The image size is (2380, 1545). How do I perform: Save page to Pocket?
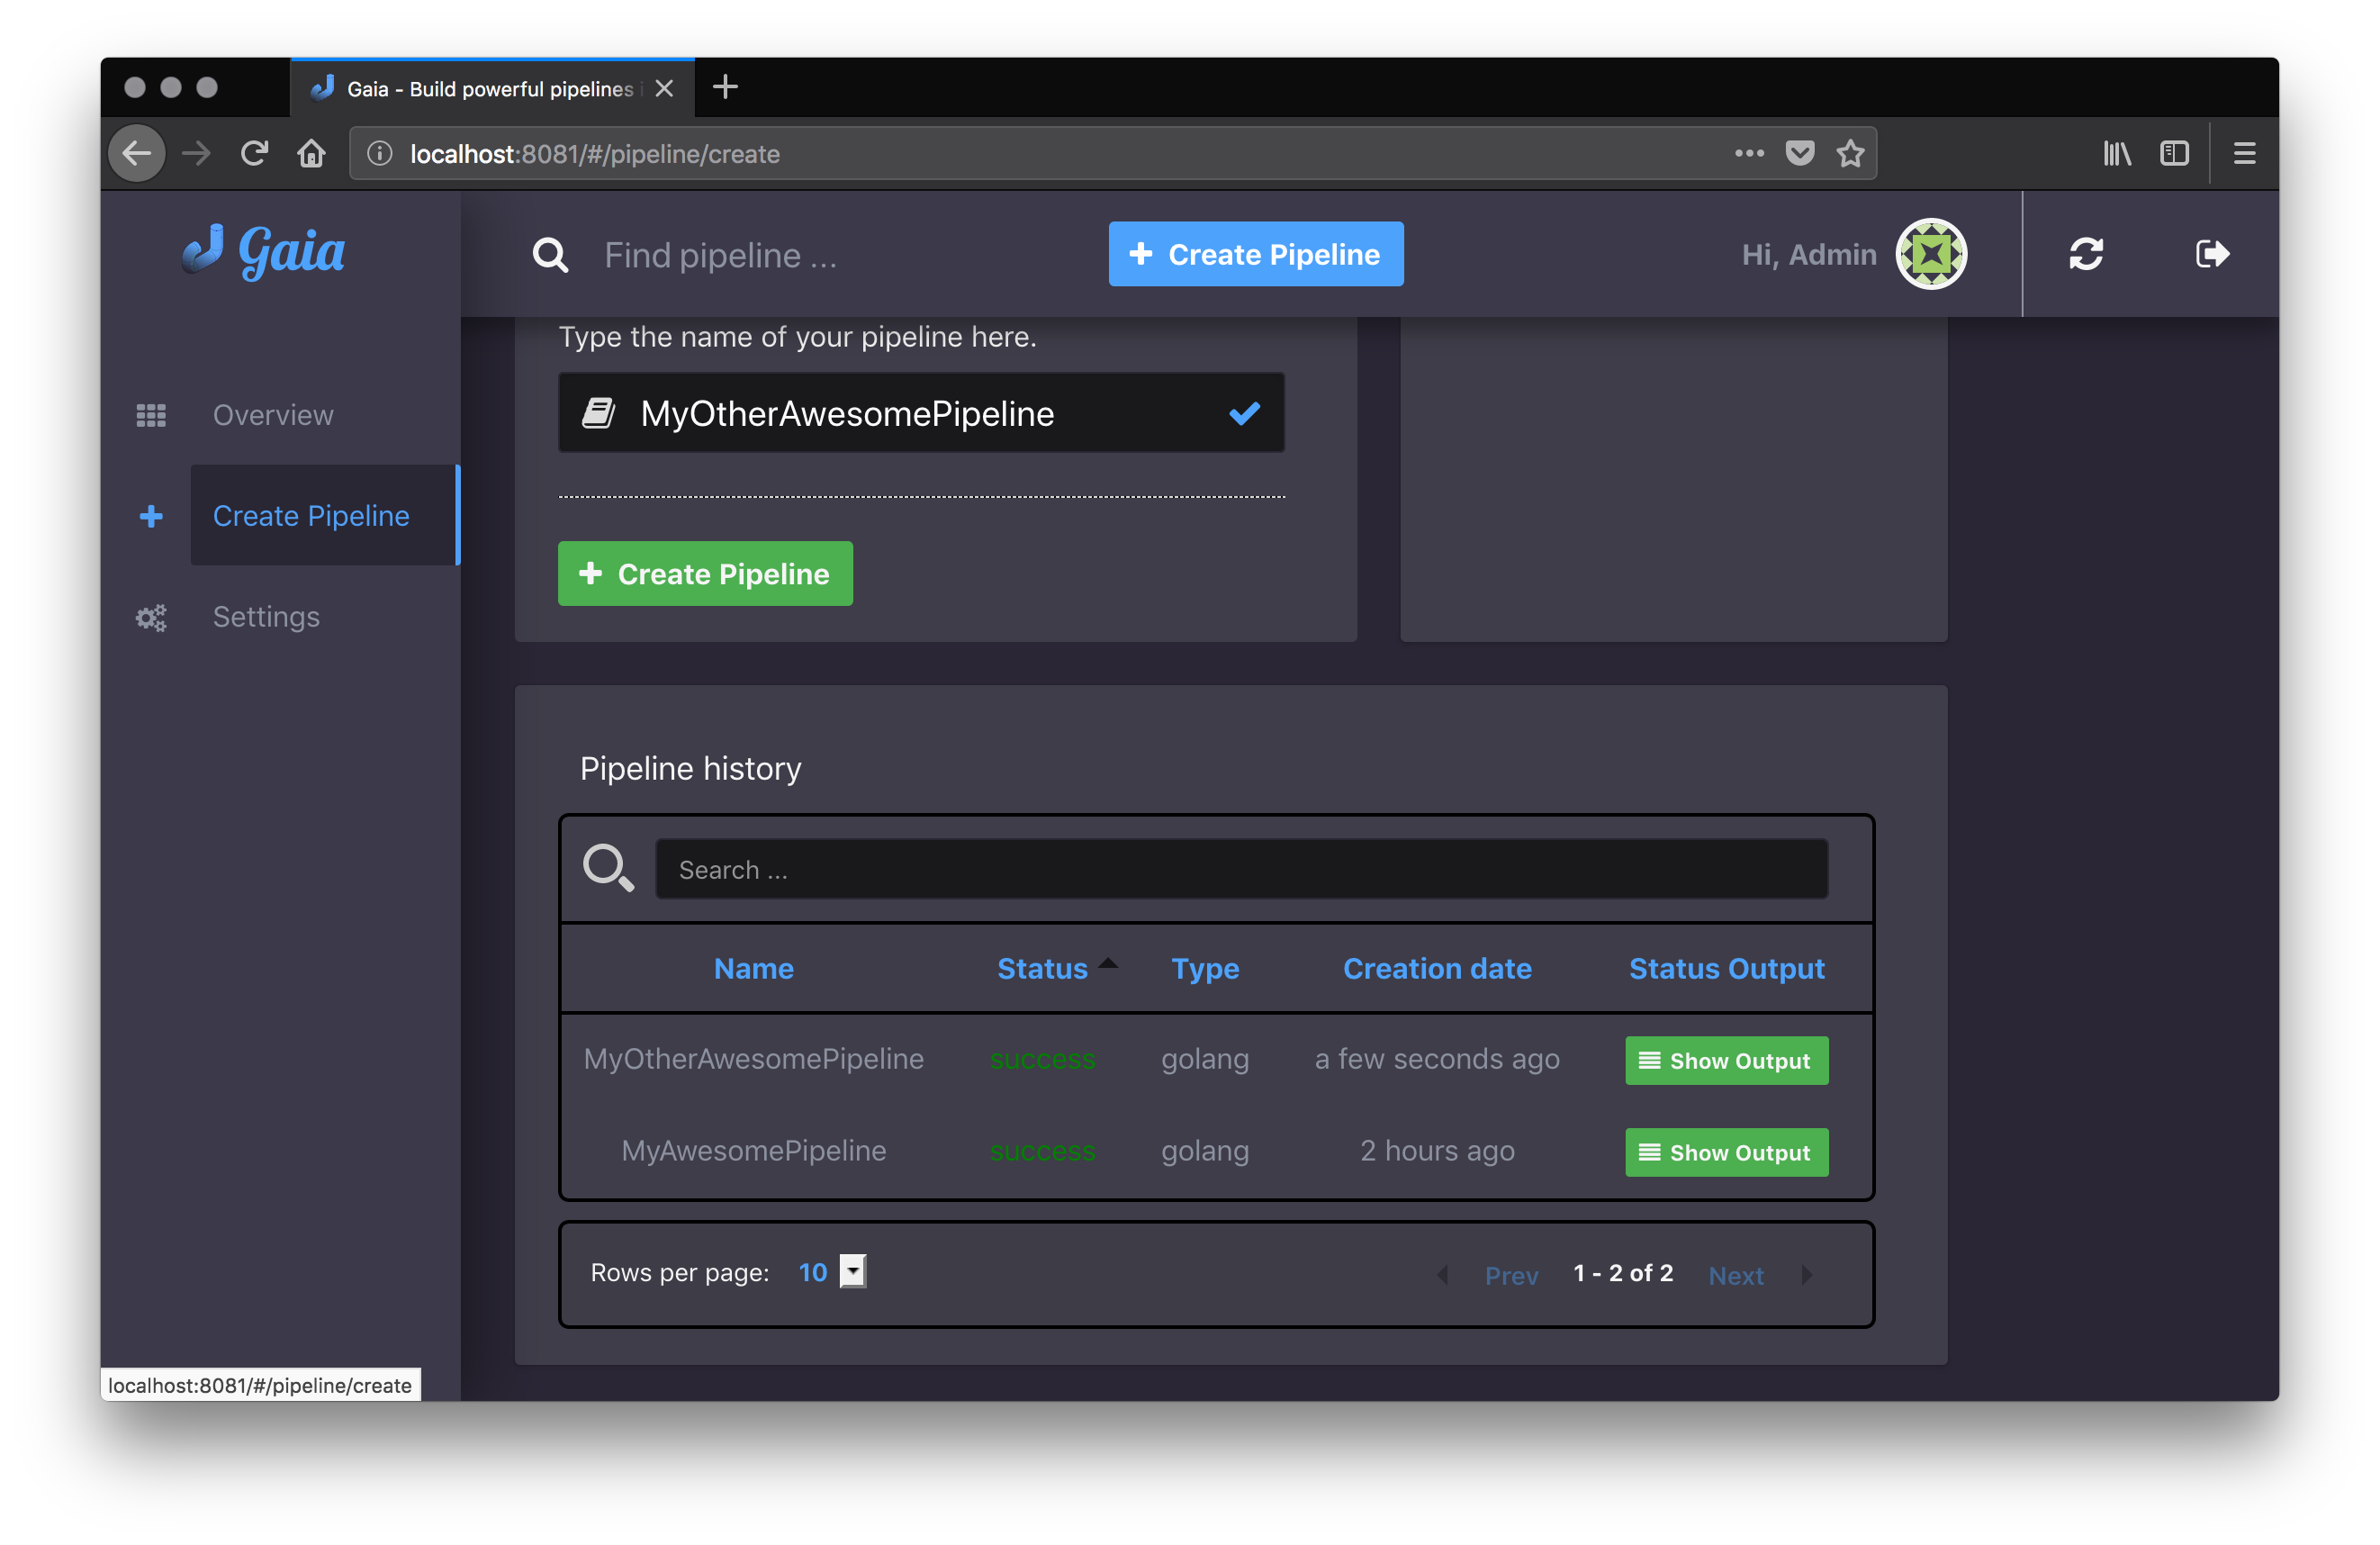[1800, 153]
